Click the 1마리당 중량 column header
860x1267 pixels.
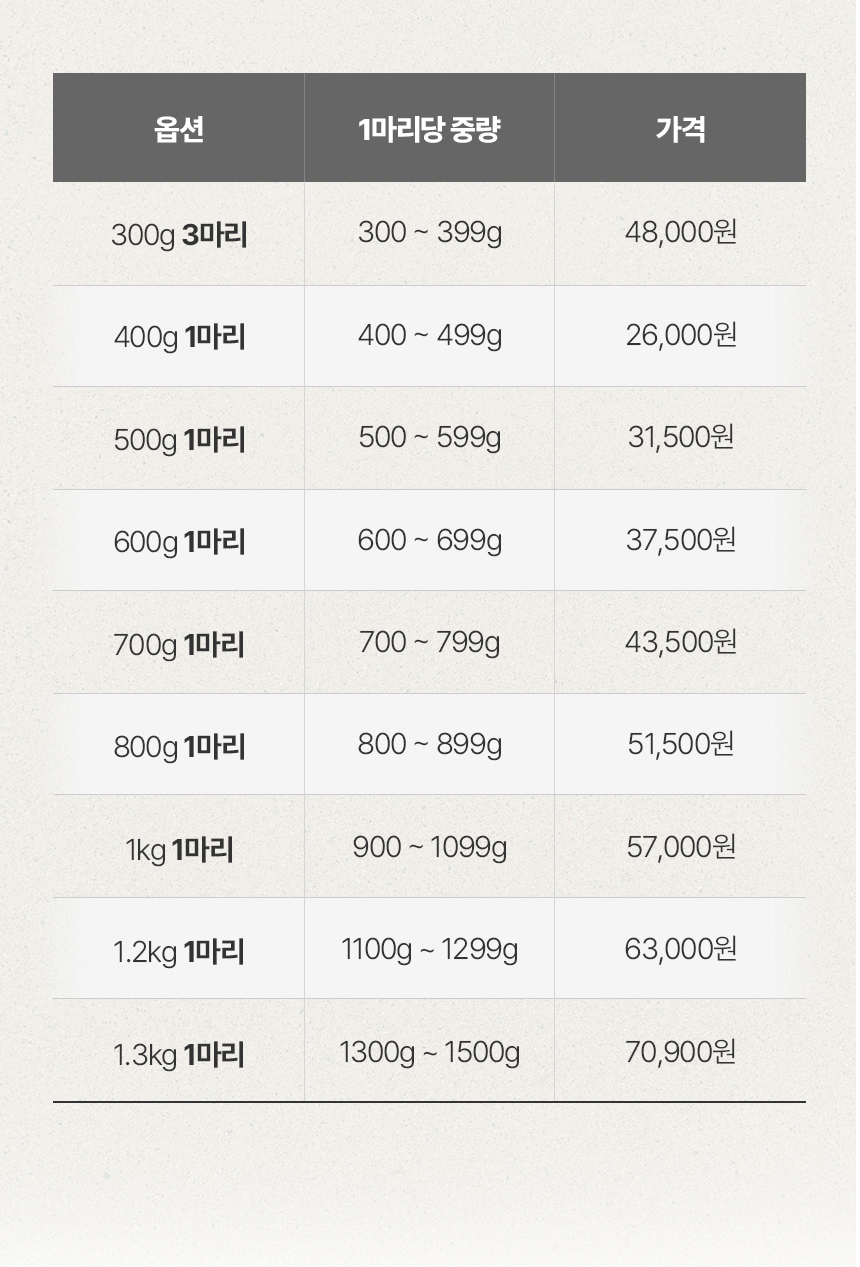(429, 128)
